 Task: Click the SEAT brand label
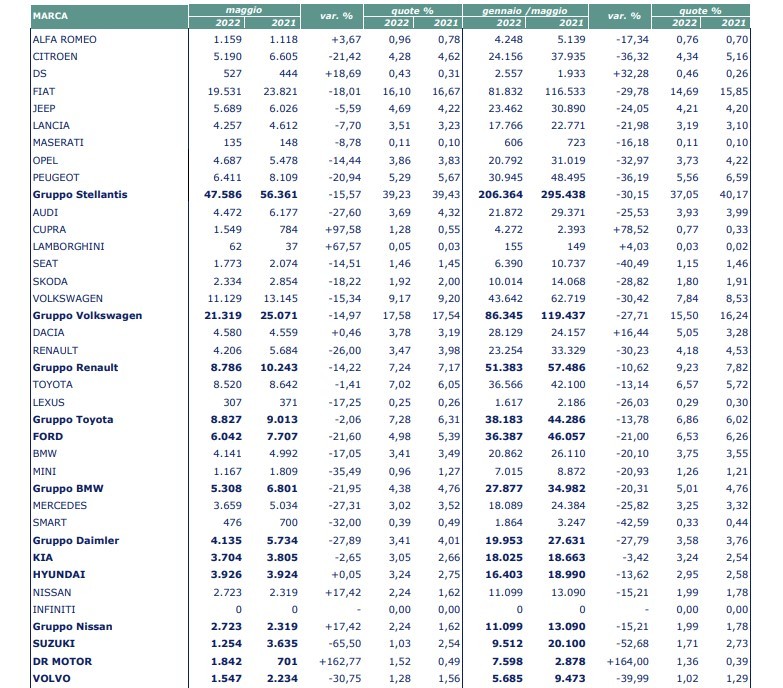pos(45,263)
